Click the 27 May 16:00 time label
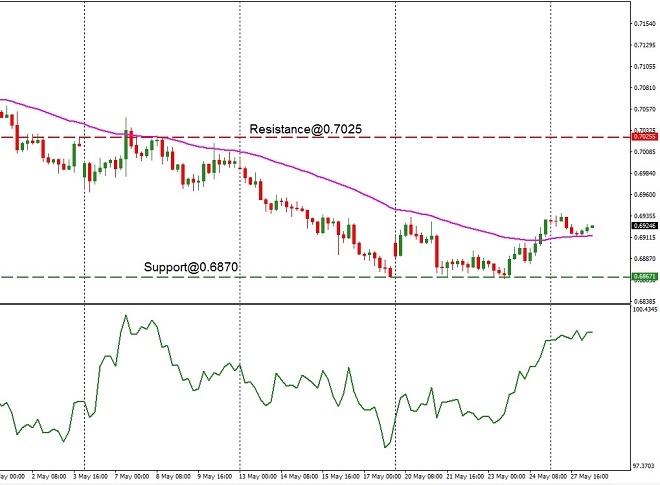This screenshot has width=660, height=485. tap(589, 477)
